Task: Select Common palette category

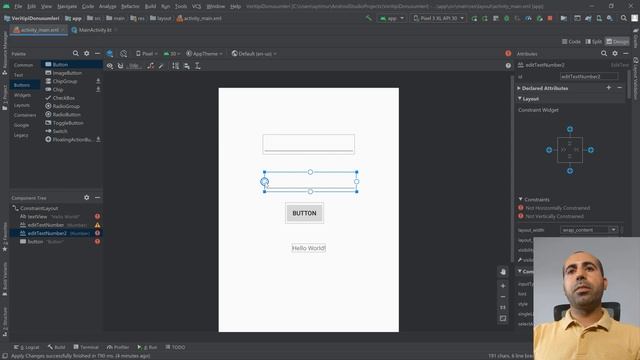Action: 23,65
